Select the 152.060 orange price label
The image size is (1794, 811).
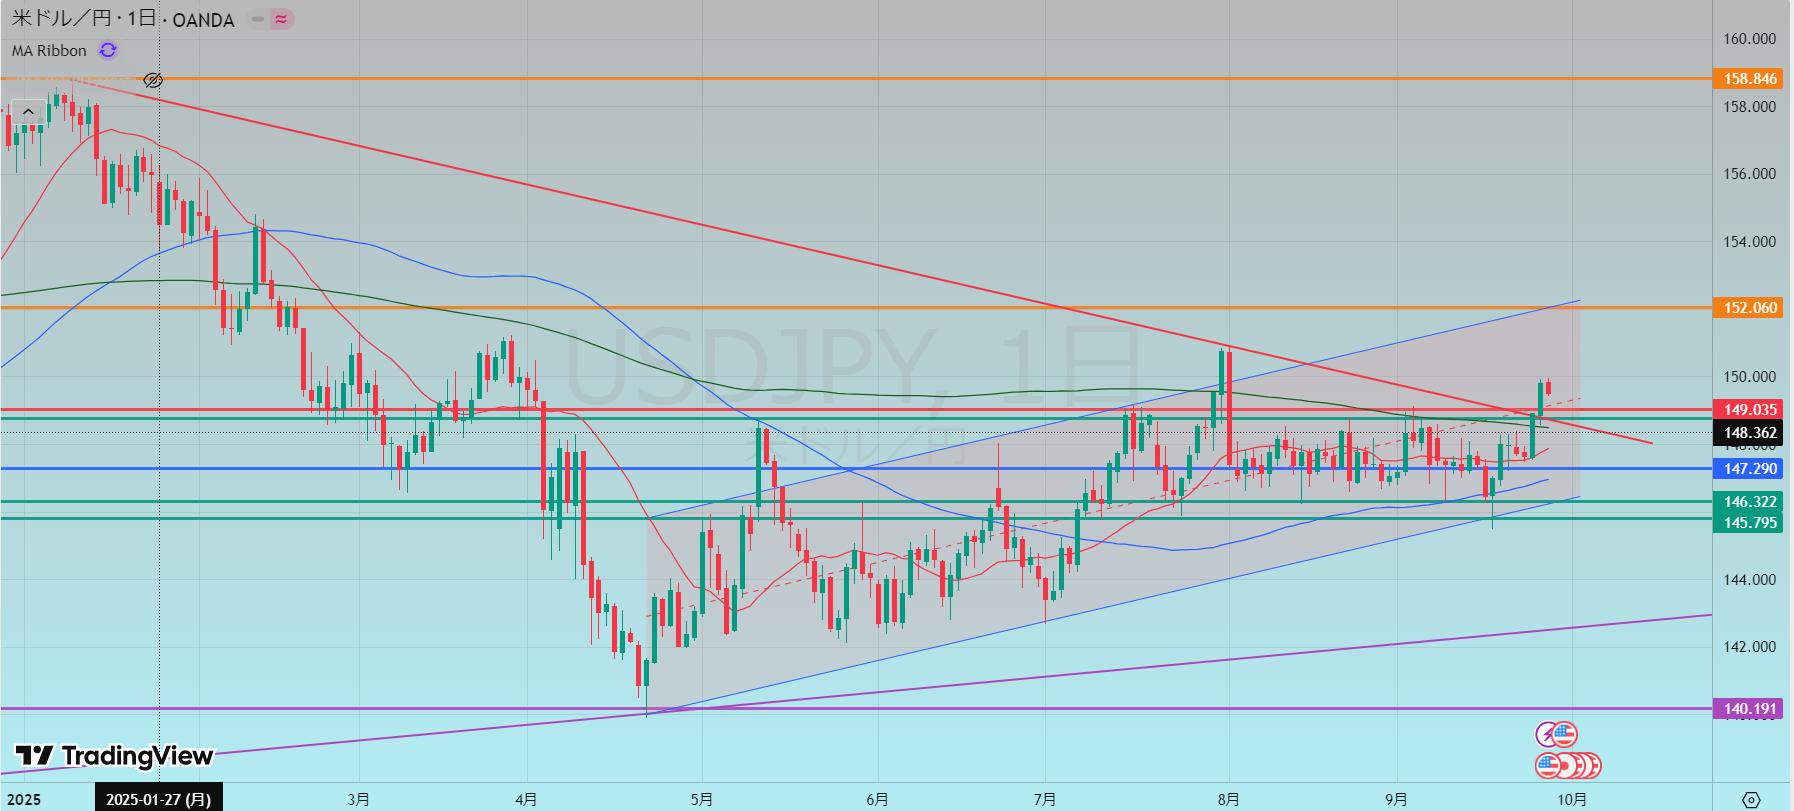(1750, 307)
